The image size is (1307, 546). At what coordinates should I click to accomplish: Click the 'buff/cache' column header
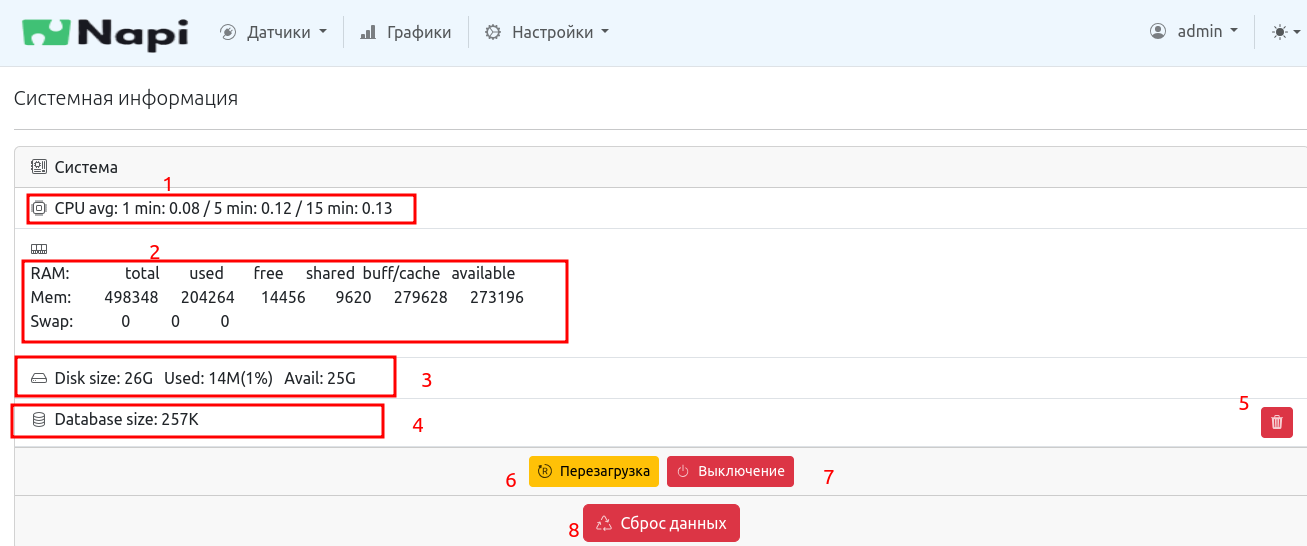(x=402, y=273)
